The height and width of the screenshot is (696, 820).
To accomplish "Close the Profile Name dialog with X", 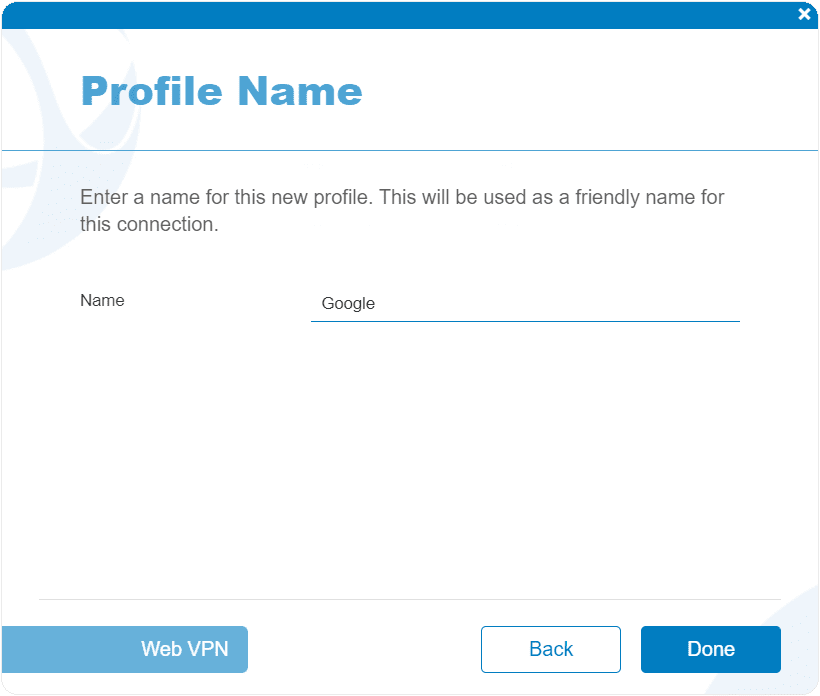I will (x=804, y=14).
